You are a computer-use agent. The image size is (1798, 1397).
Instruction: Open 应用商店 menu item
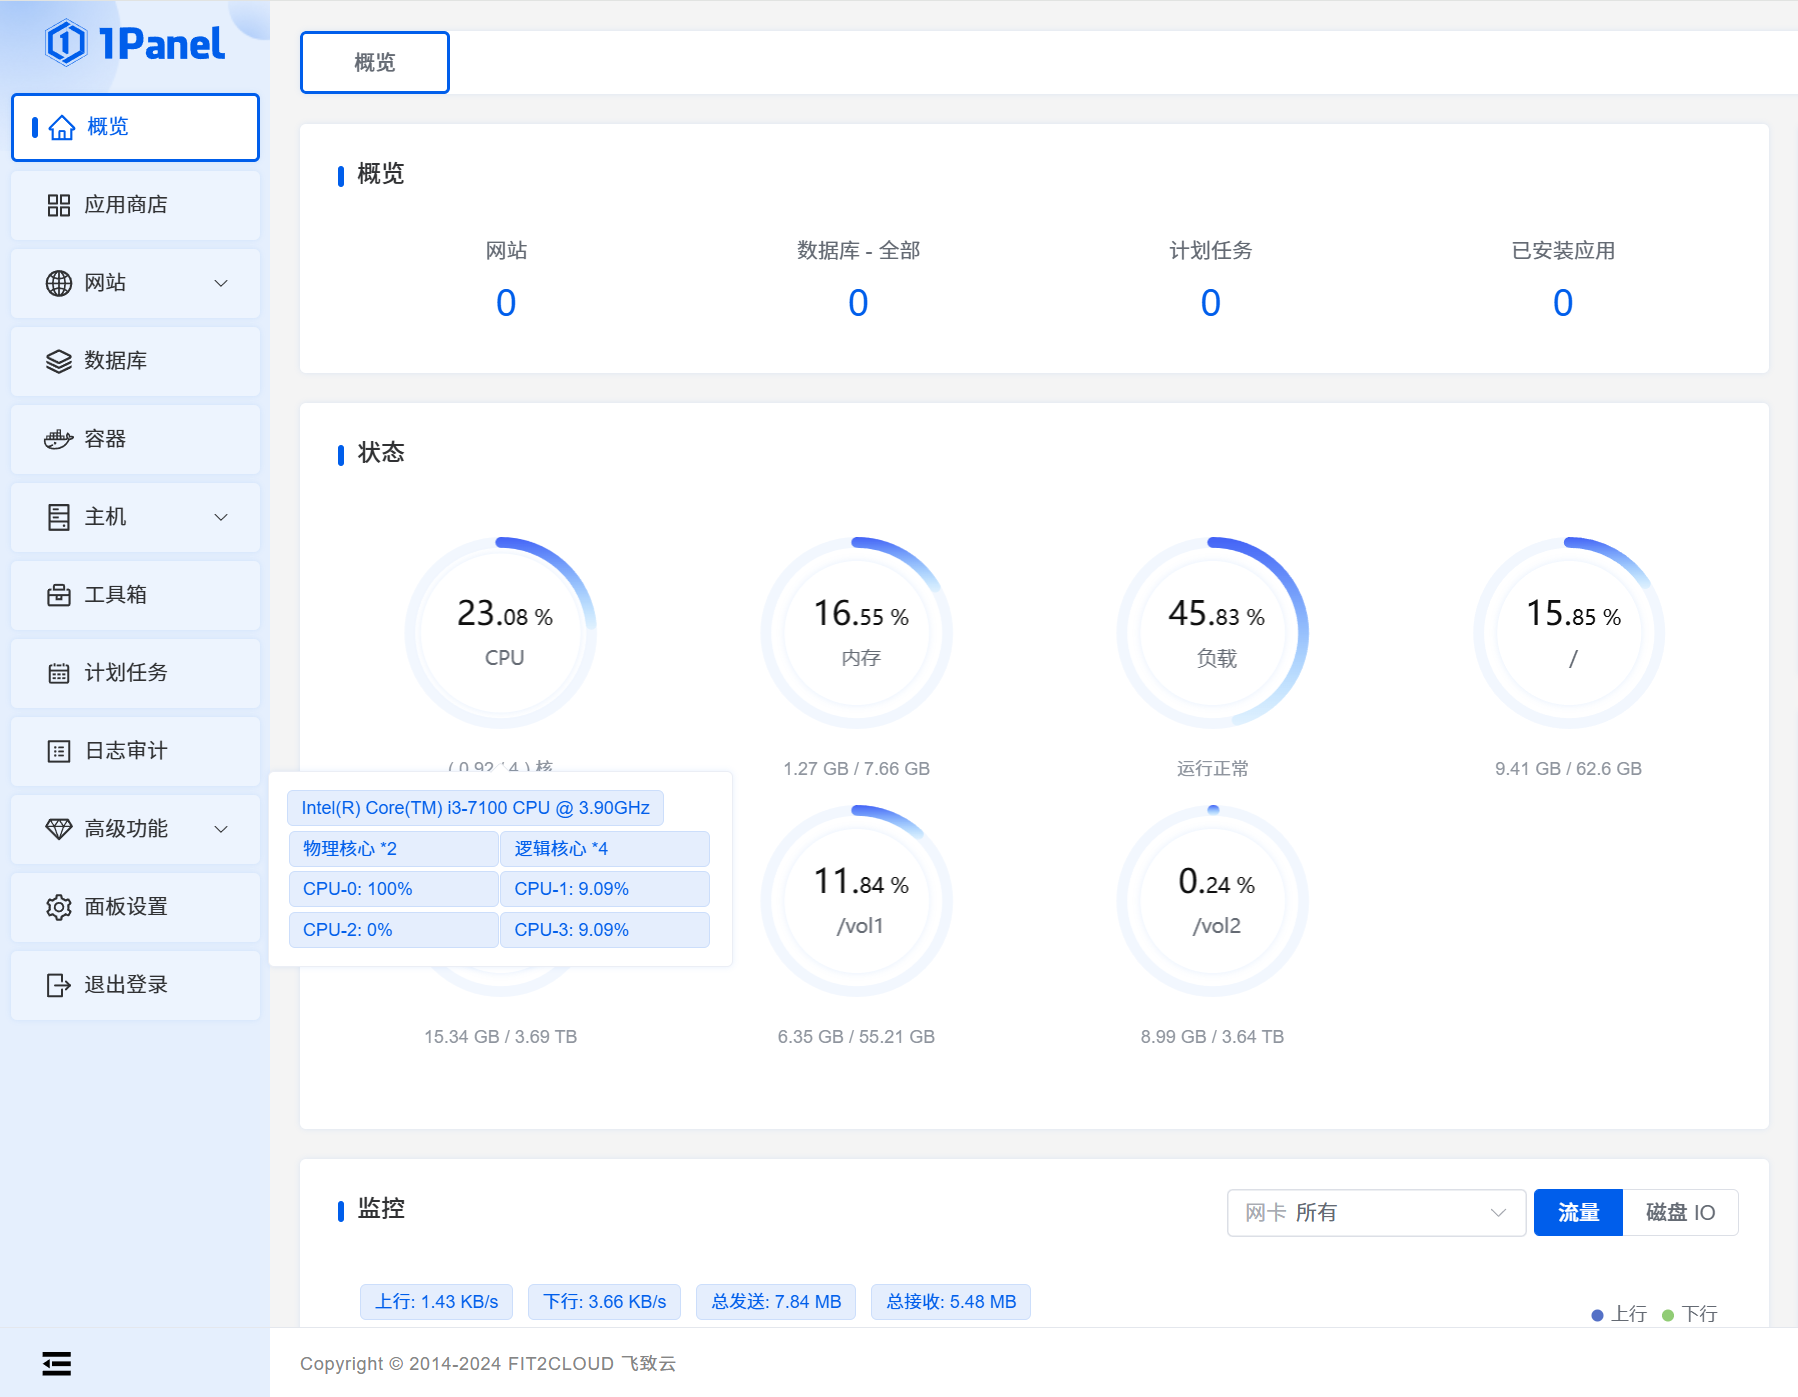pos(135,205)
